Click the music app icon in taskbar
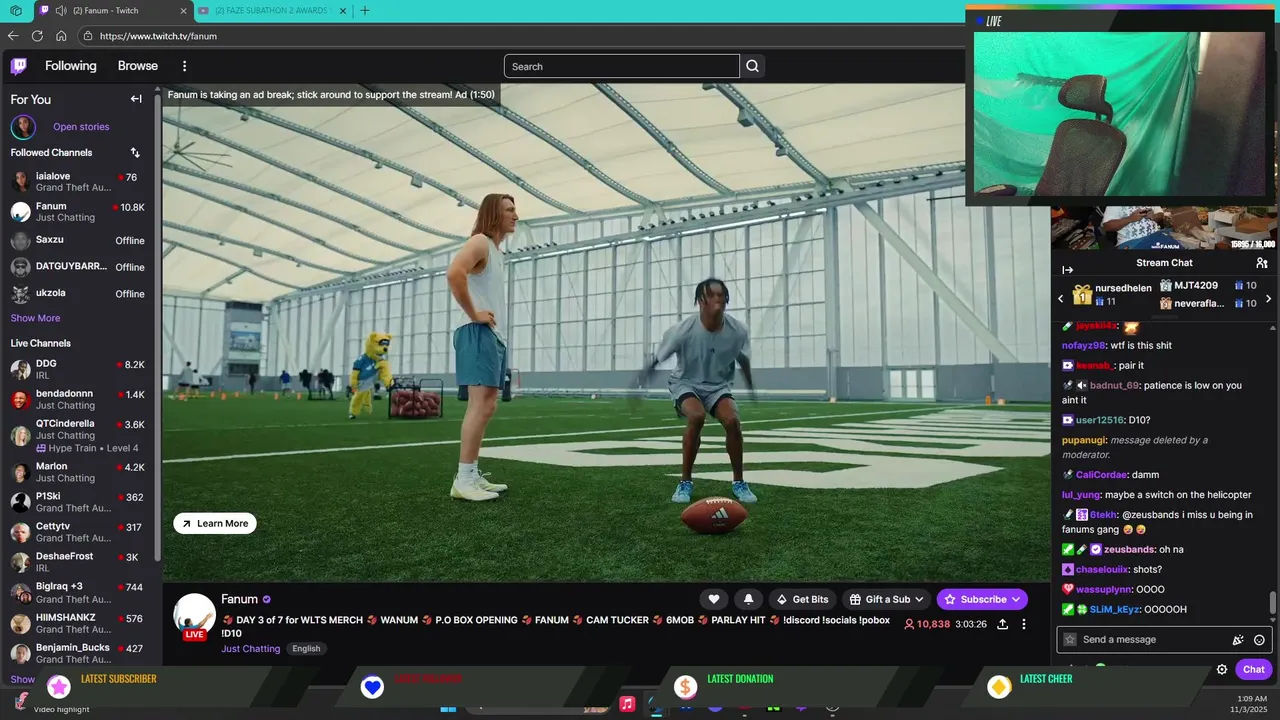This screenshot has width=1280, height=720. [x=627, y=704]
